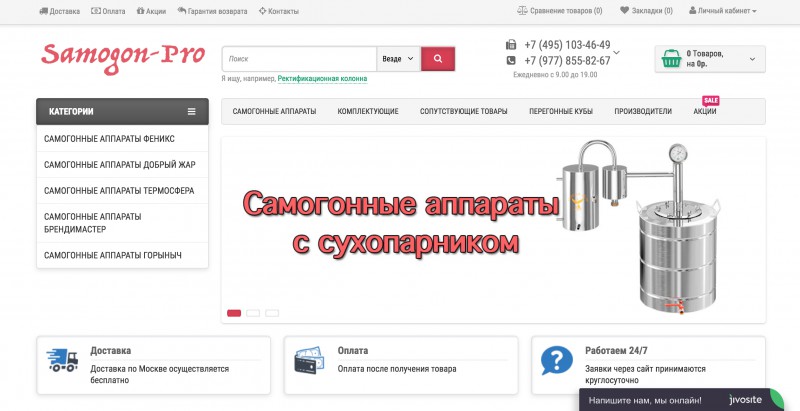800x411 pixels.
Task: Click the Оплата card heading
Action: click(353, 350)
